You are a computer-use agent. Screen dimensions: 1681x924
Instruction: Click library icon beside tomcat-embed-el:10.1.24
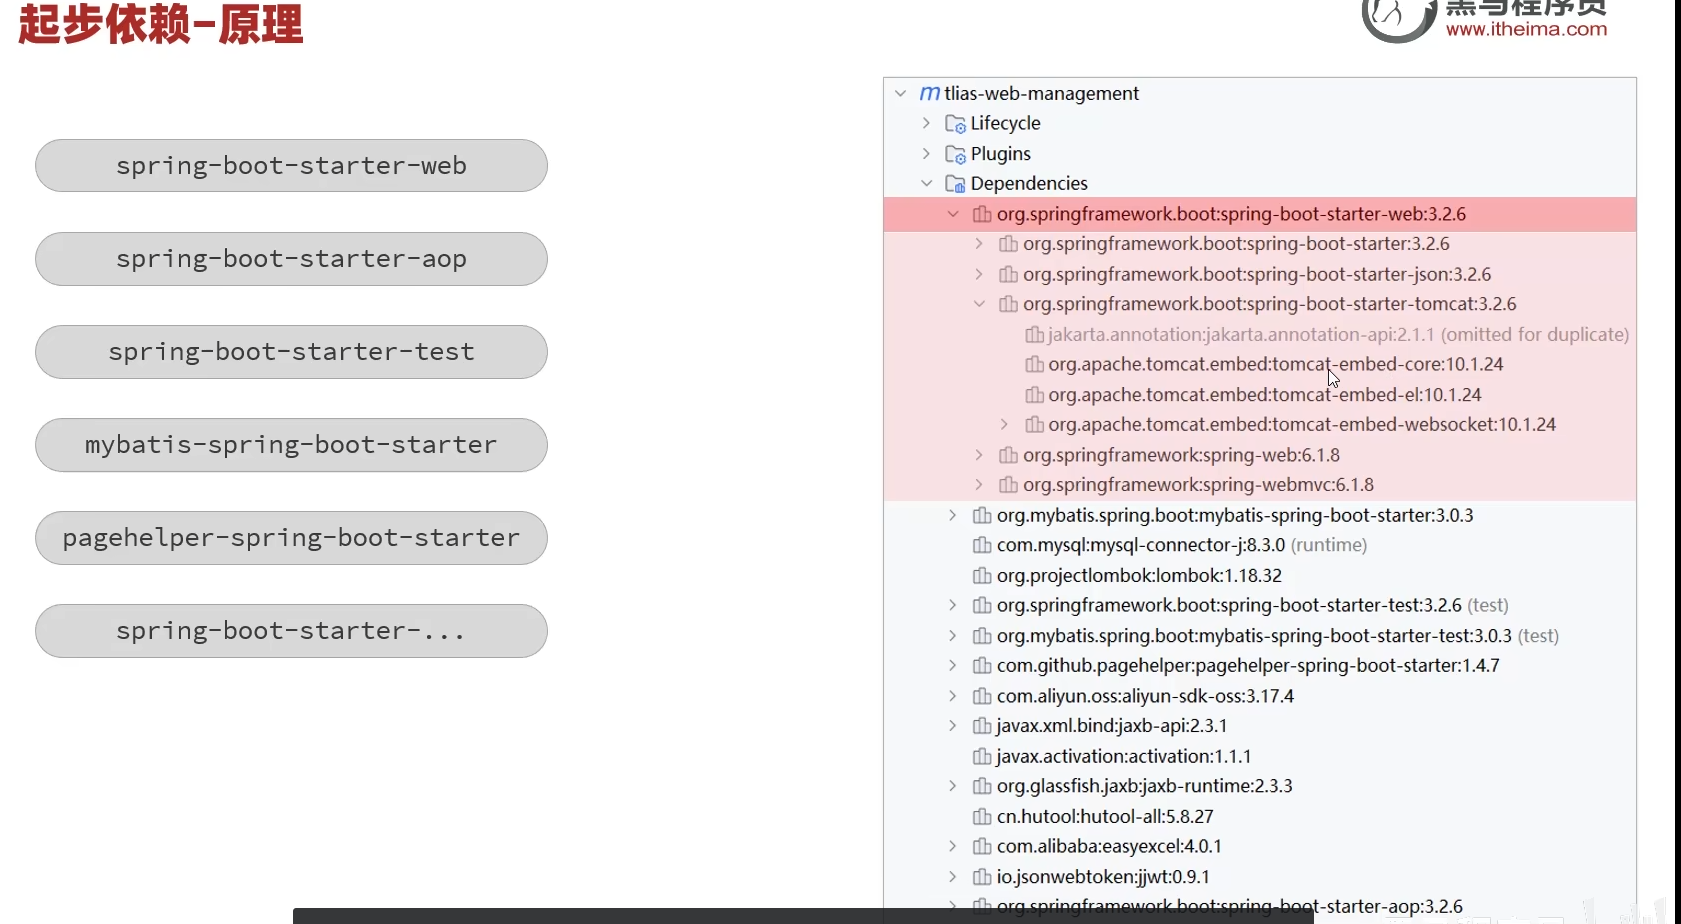(1034, 395)
